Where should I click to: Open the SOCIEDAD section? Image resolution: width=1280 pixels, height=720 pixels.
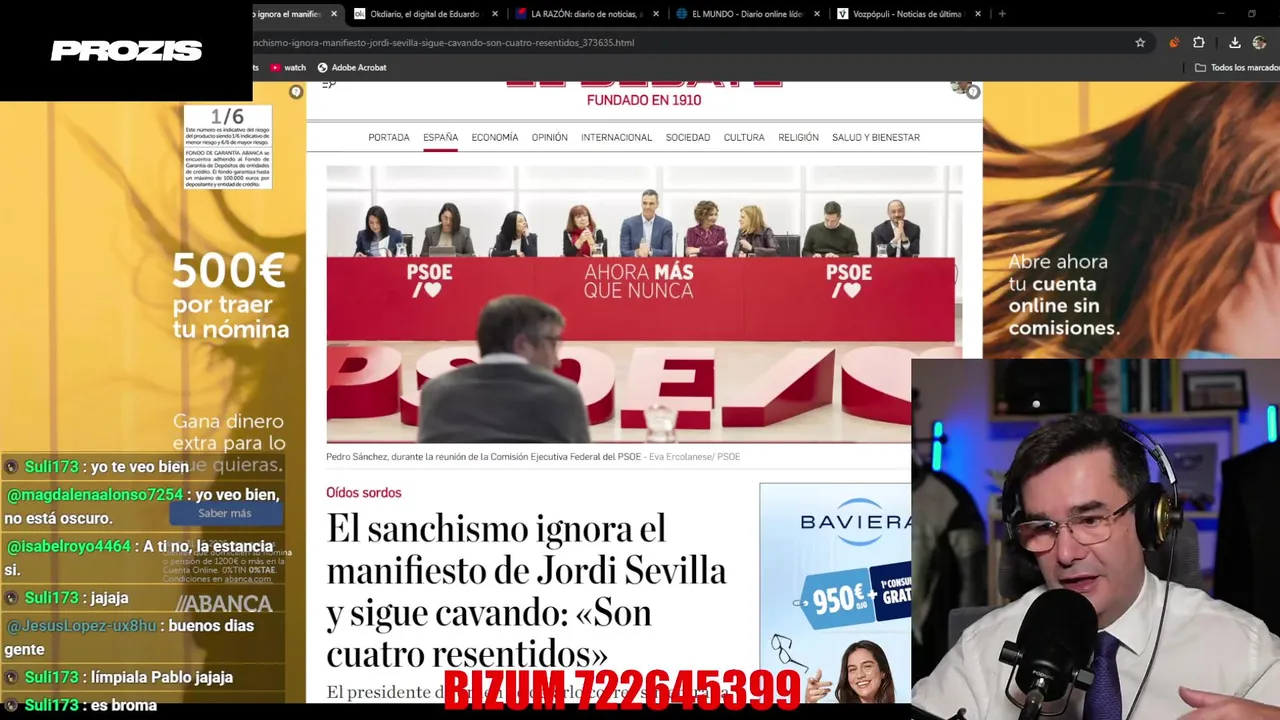click(688, 138)
